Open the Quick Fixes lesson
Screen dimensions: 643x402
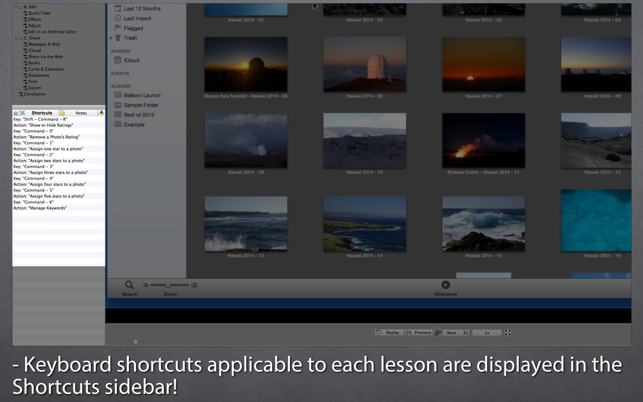tap(37, 13)
